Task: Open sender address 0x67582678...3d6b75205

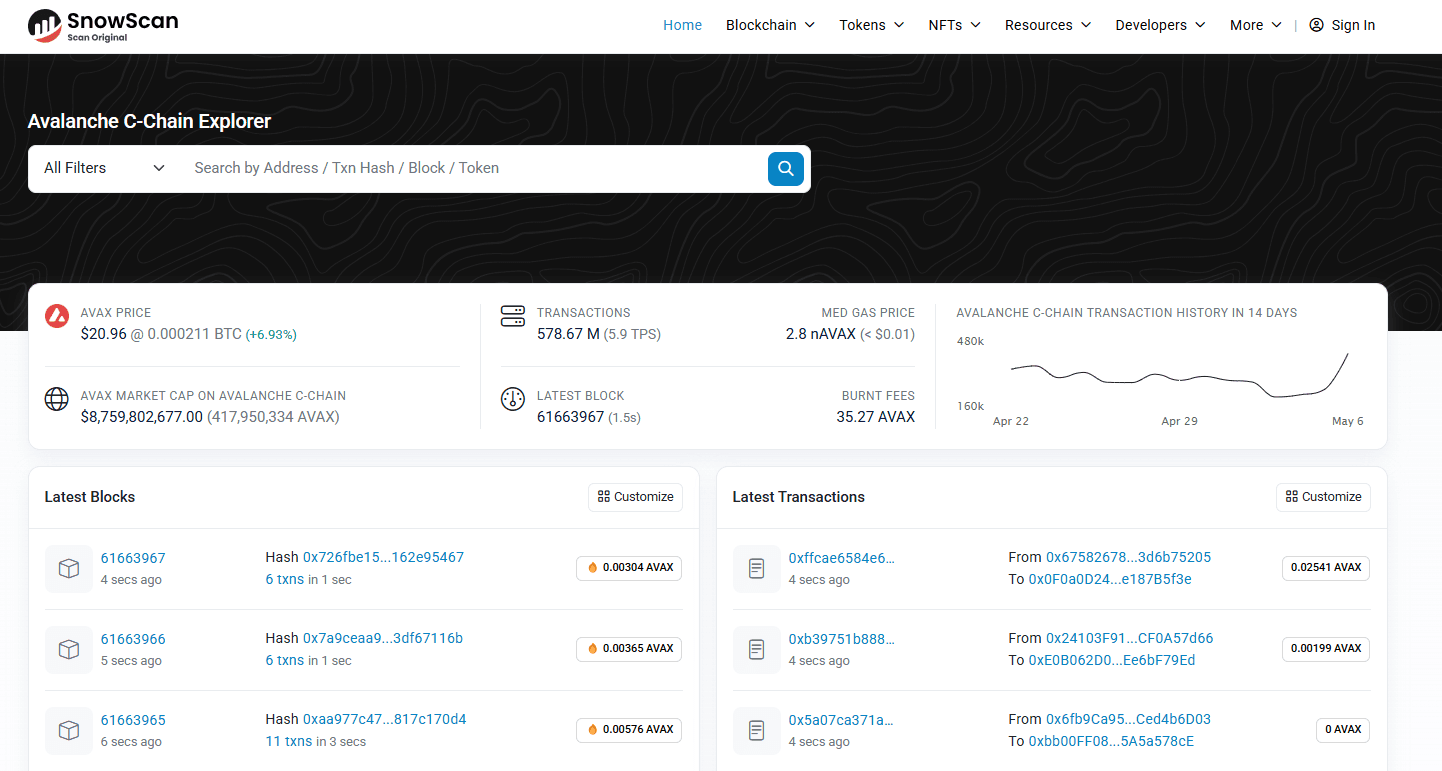Action: pyautogui.click(x=1128, y=557)
